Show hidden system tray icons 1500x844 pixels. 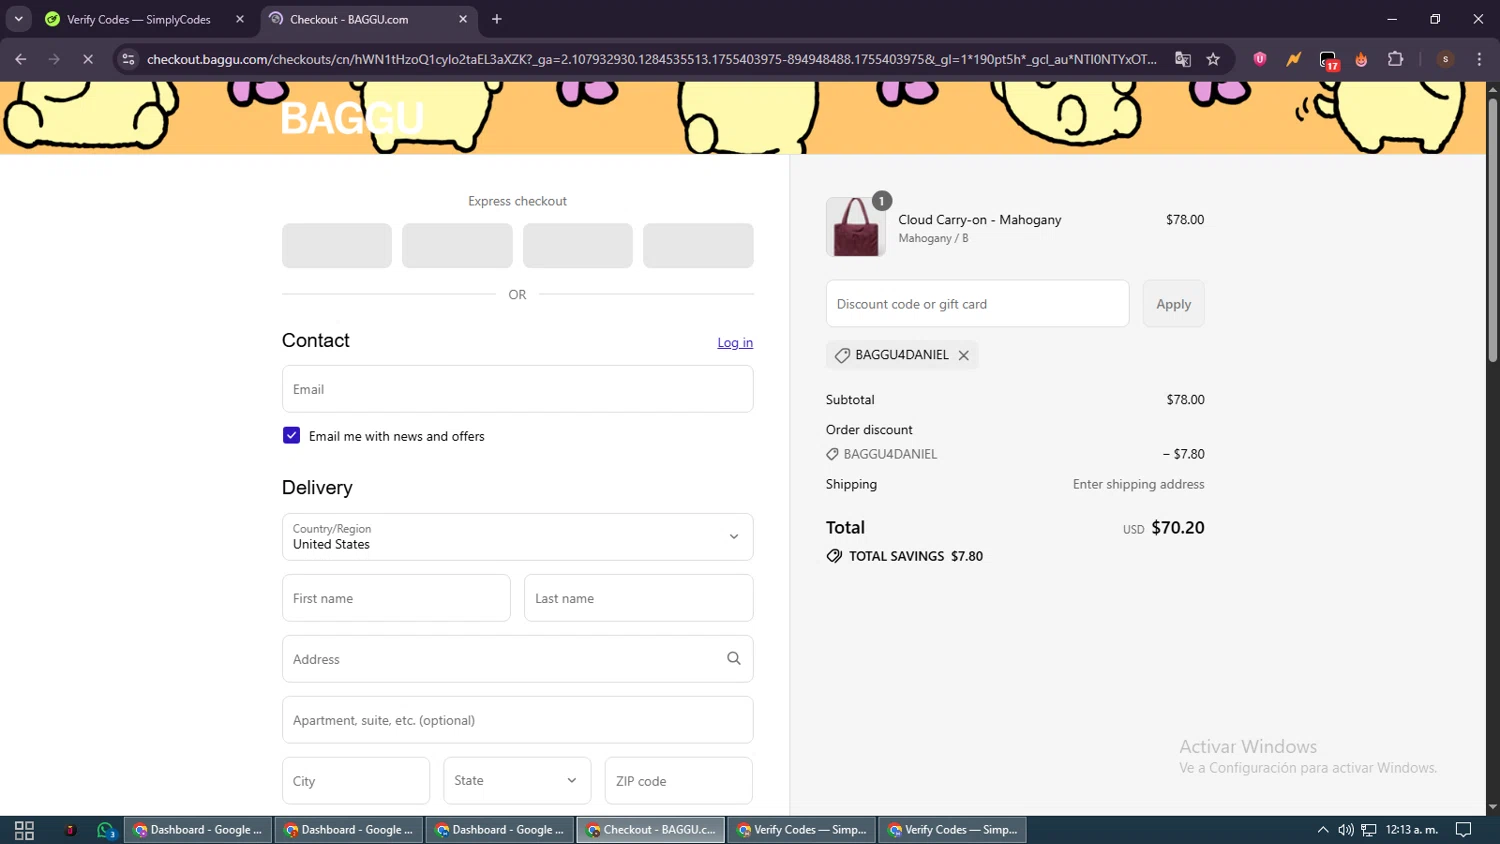click(1323, 830)
